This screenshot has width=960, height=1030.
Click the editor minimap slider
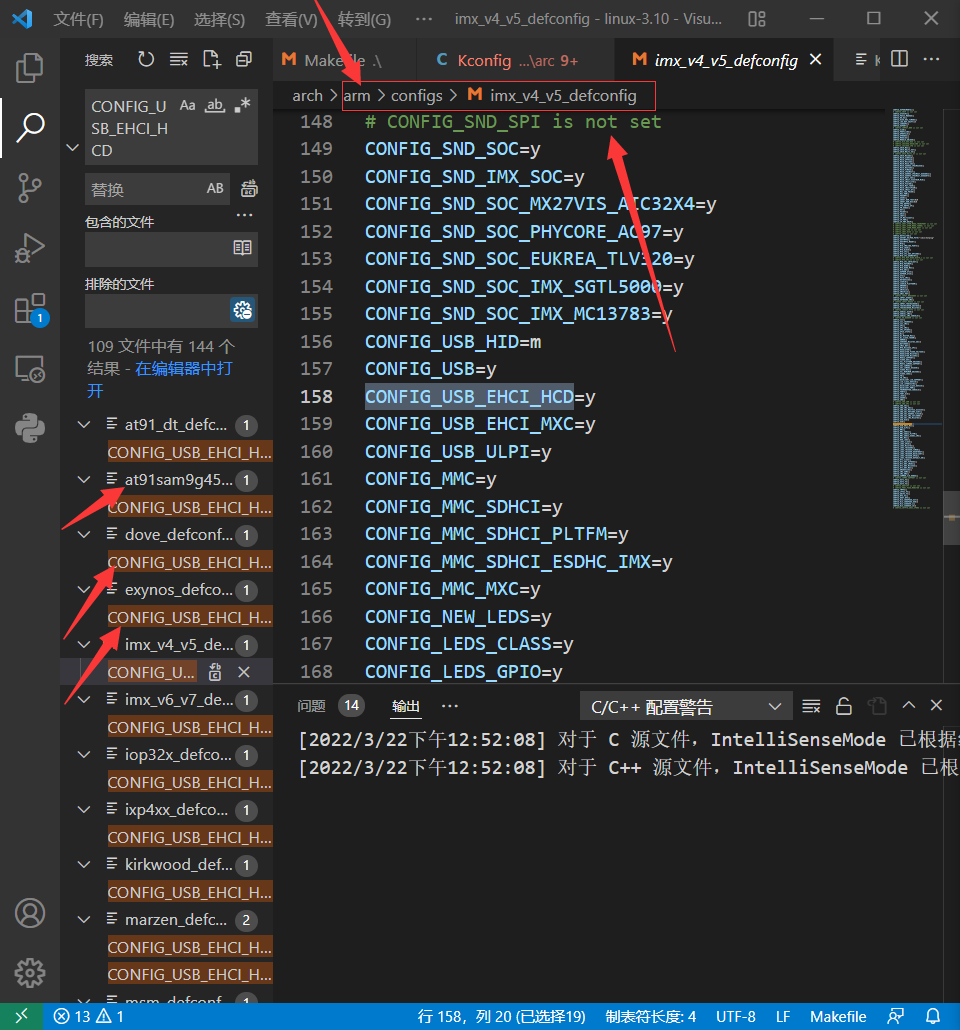point(951,518)
